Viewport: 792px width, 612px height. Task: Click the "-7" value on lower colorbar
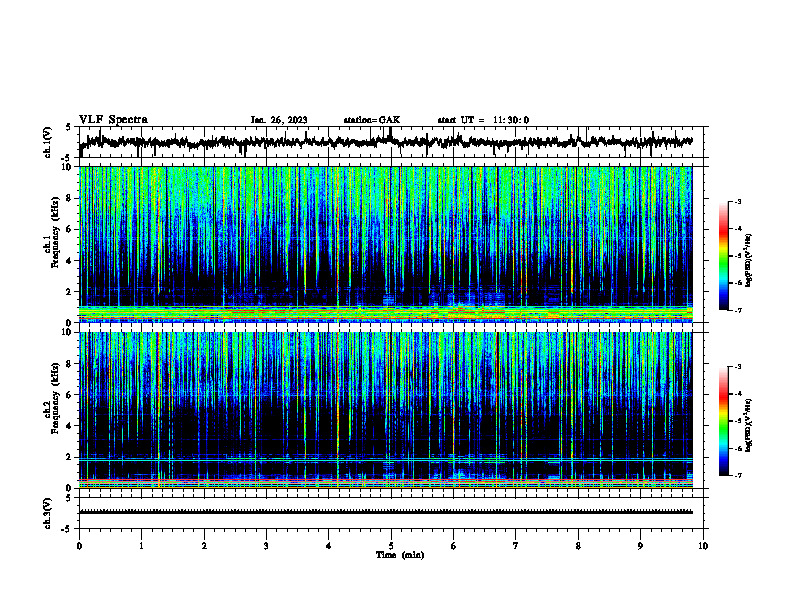(737, 475)
